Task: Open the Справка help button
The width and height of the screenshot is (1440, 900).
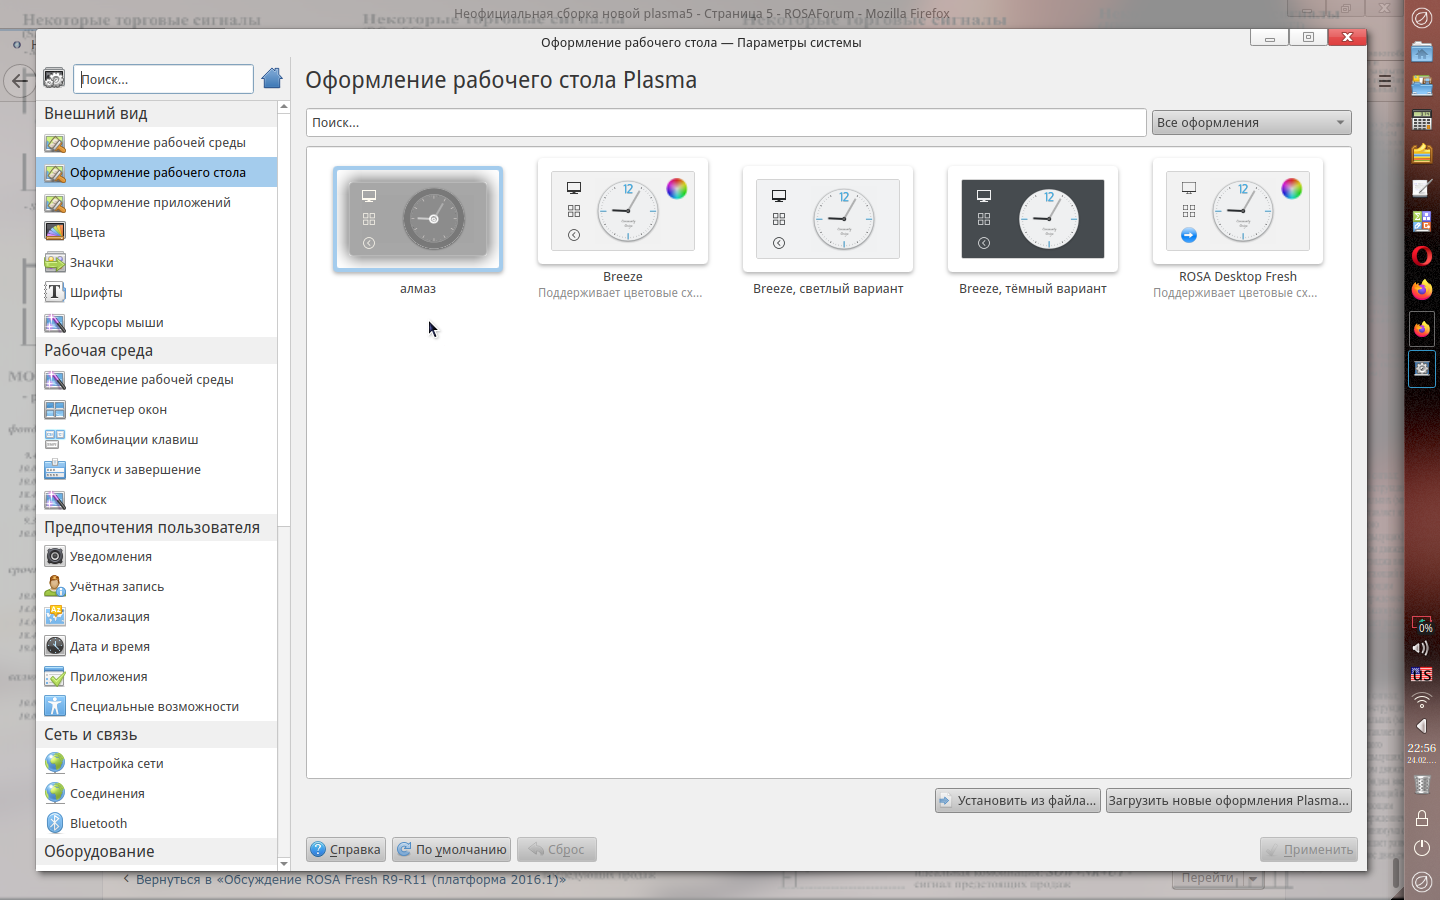Action: (345, 849)
